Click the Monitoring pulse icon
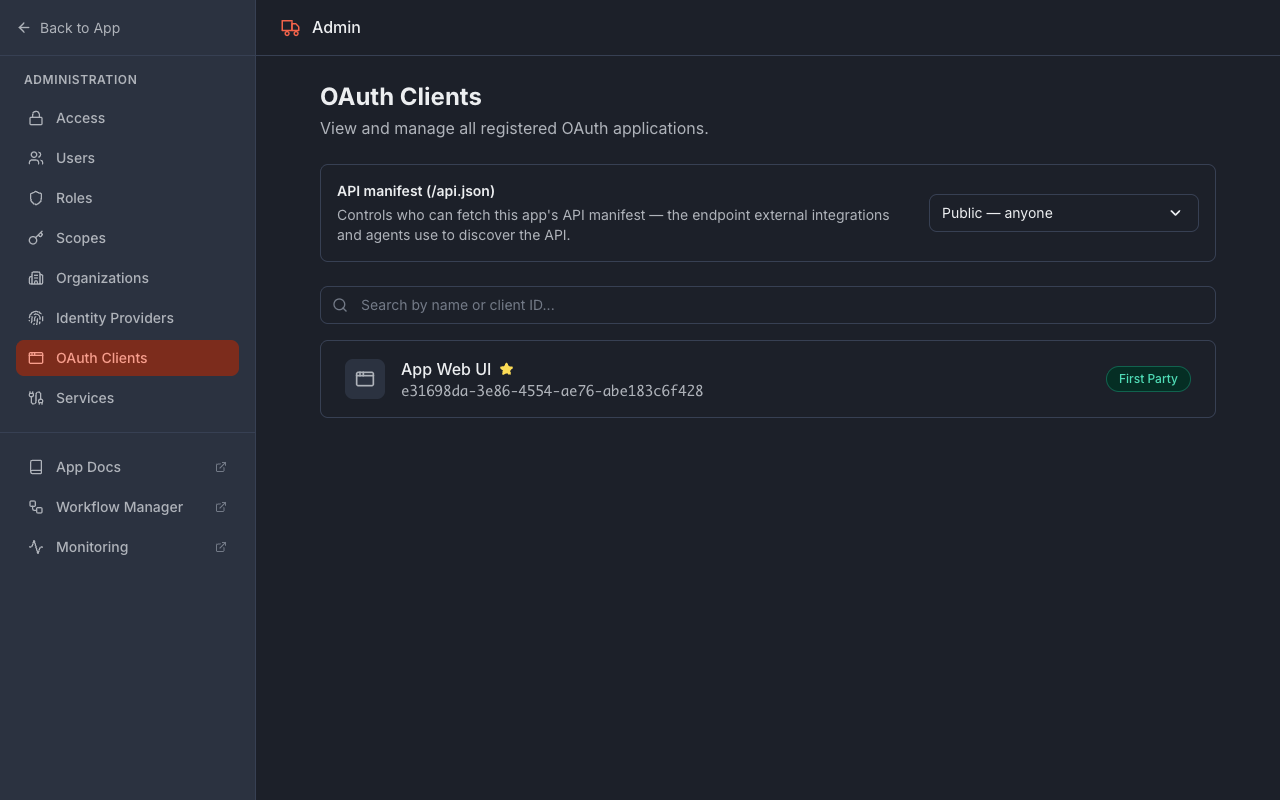The image size is (1280, 800). coord(36,547)
